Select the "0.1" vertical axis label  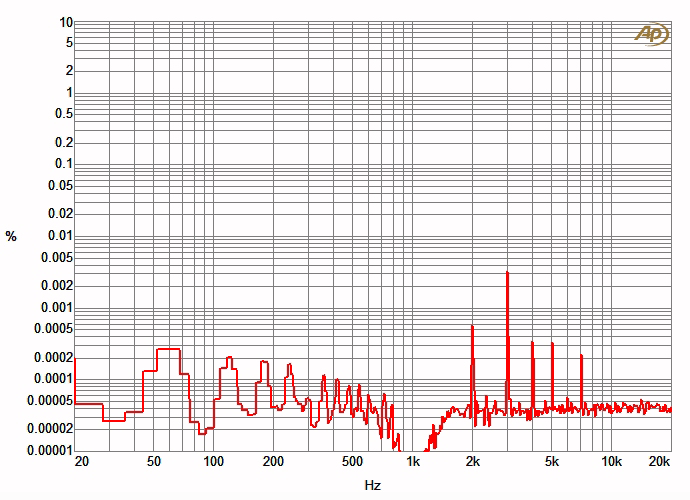[x=64, y=164]
